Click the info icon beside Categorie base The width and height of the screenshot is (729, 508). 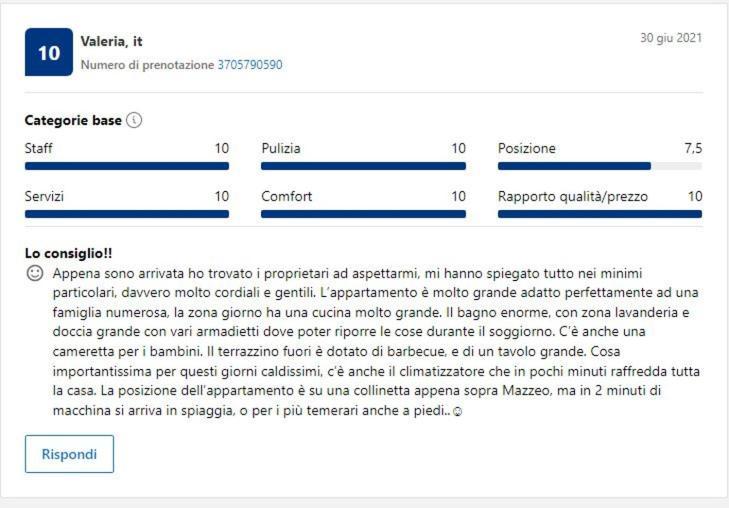(x=134, y=120)
